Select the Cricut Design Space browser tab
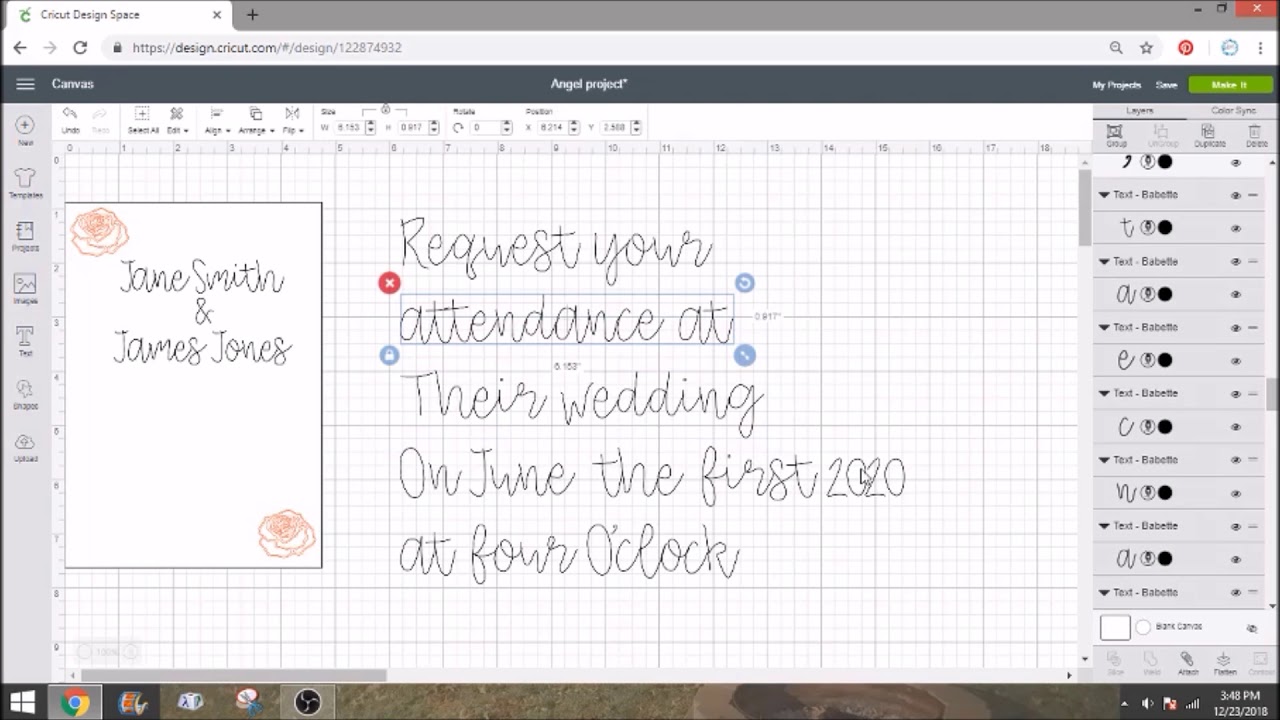 (x=120, y=15)
